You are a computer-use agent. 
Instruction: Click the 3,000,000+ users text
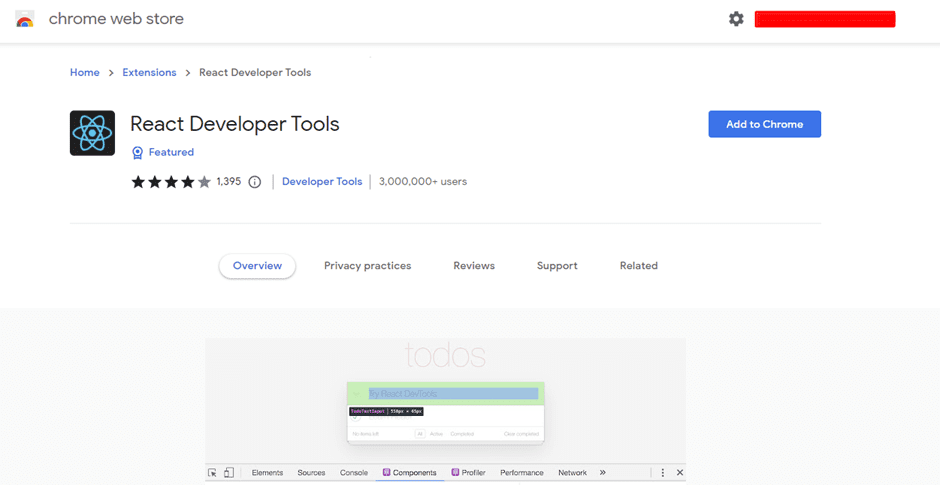(423, 182)
